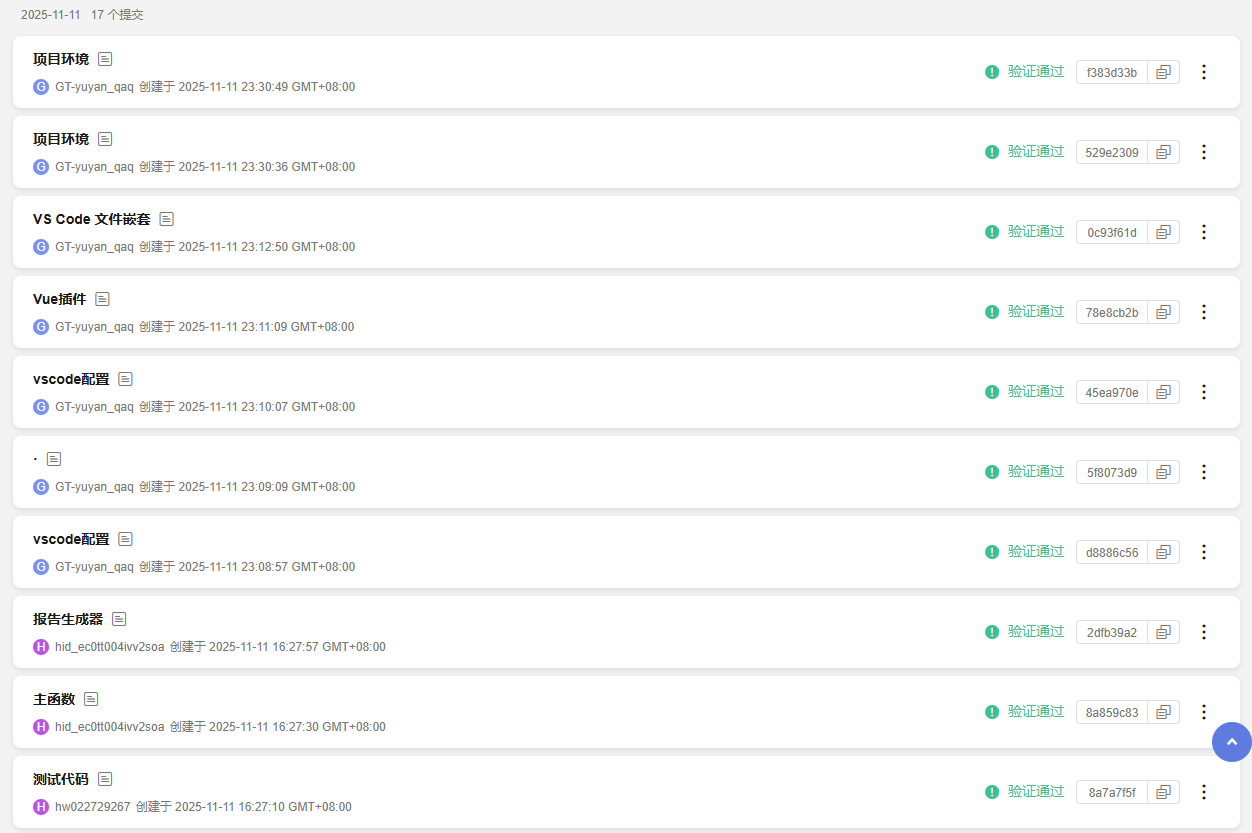Show description icon for 23:08:57 vscode配置 commit
This screenshot has height=833, width=1252.
[125, 539]
